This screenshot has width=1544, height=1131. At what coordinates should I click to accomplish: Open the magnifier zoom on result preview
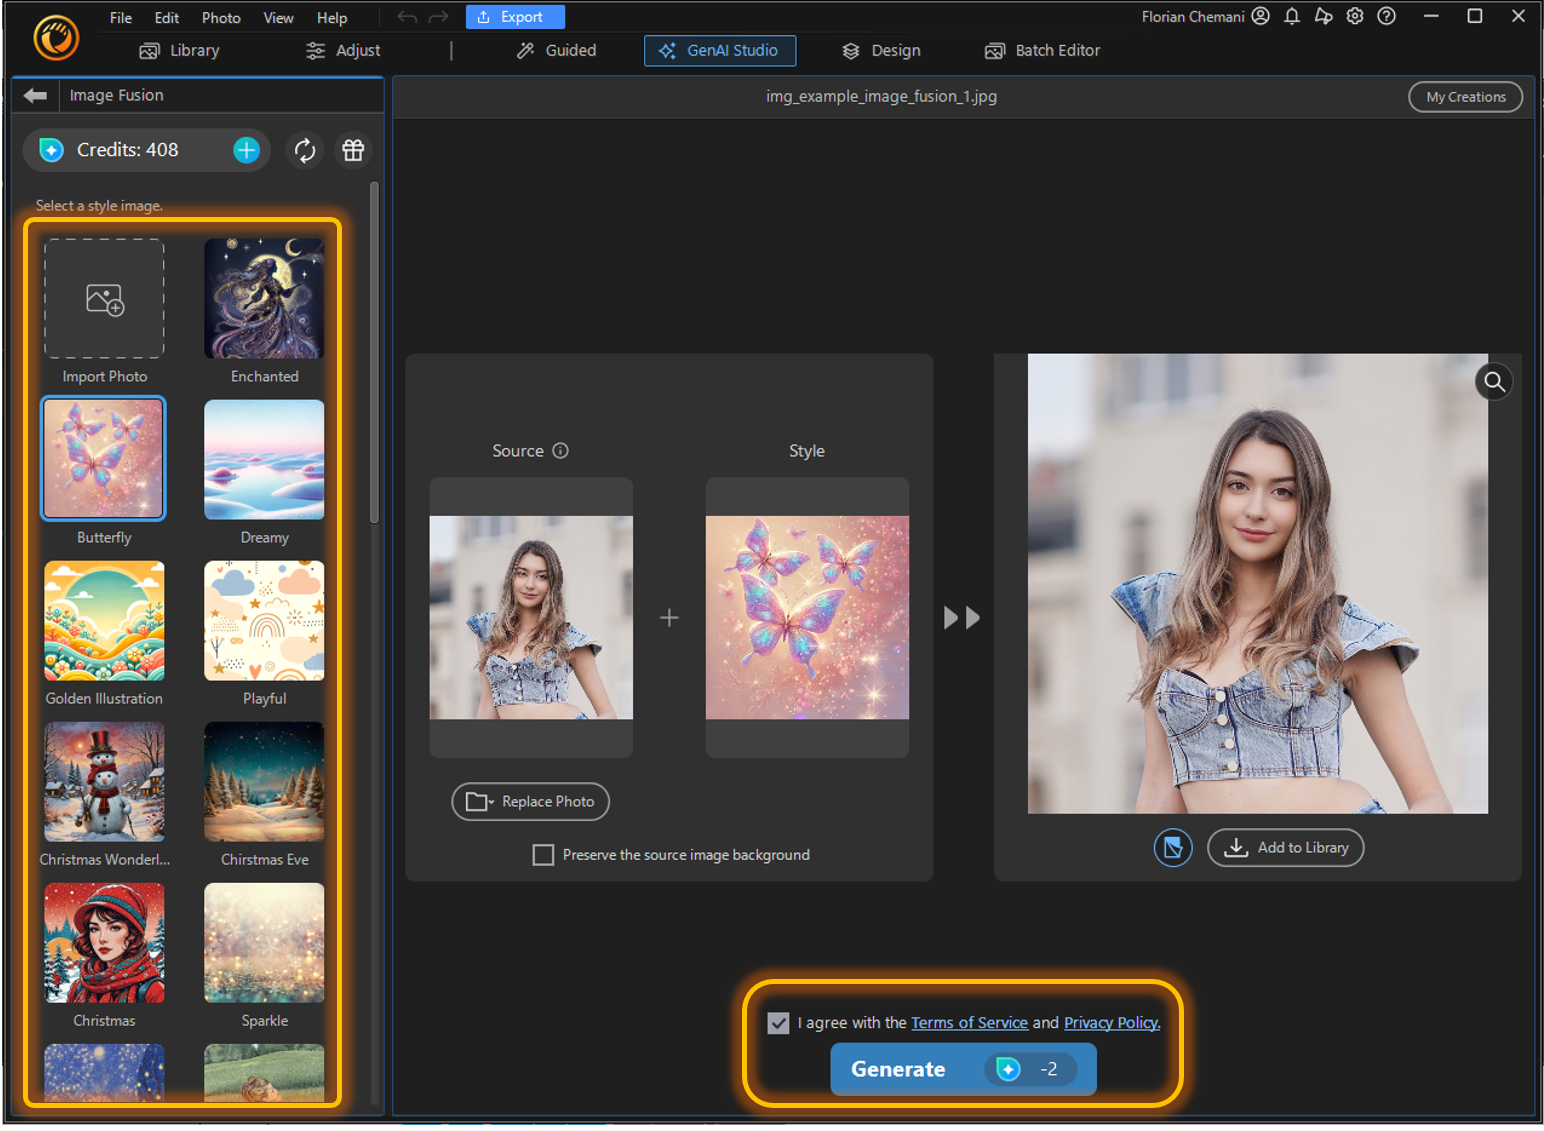click(1493, 381)
